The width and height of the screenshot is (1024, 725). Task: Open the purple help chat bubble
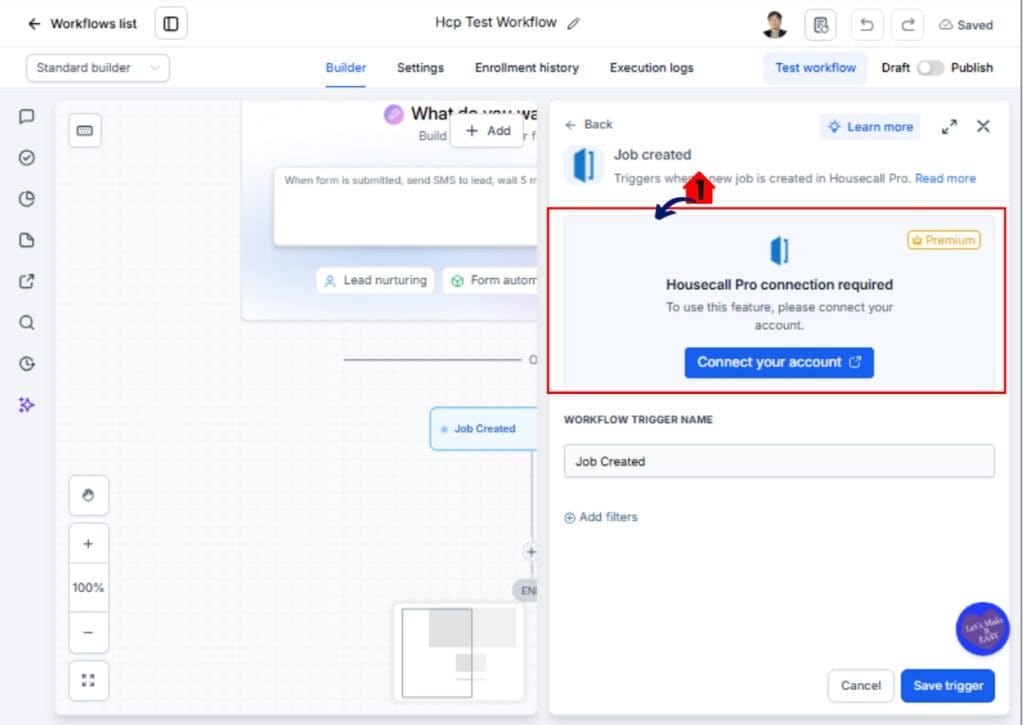pyautogui.click(x=983, y=629)
